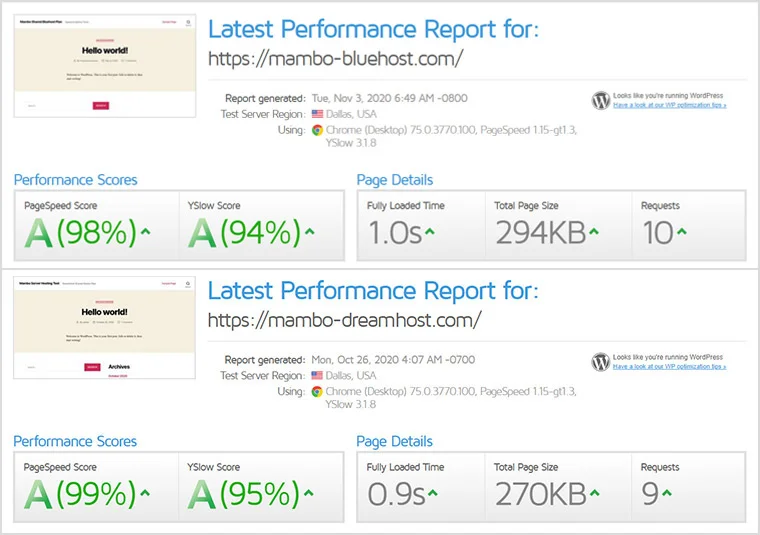Click the arrow beside 0.9s load time
The width and height of the screenshot is (760, 535).
pos(433,493)
